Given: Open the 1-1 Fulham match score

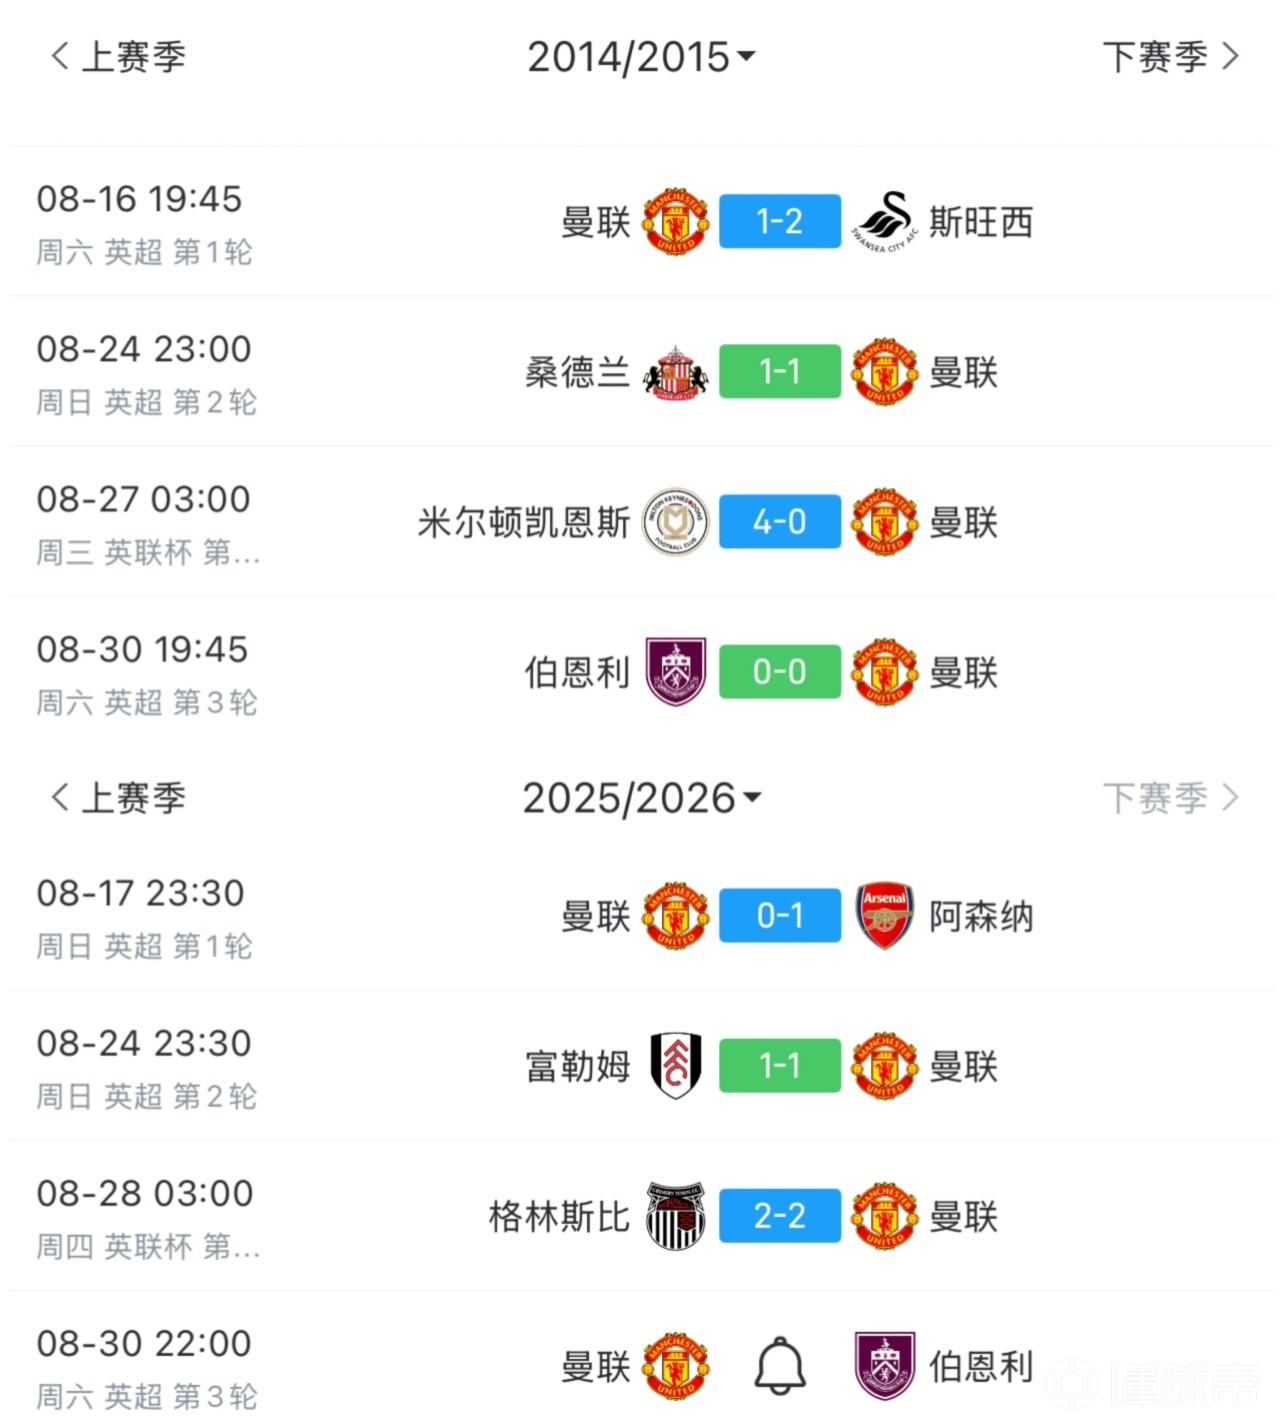Looking at the screenshot, I should click(780, 1066).
